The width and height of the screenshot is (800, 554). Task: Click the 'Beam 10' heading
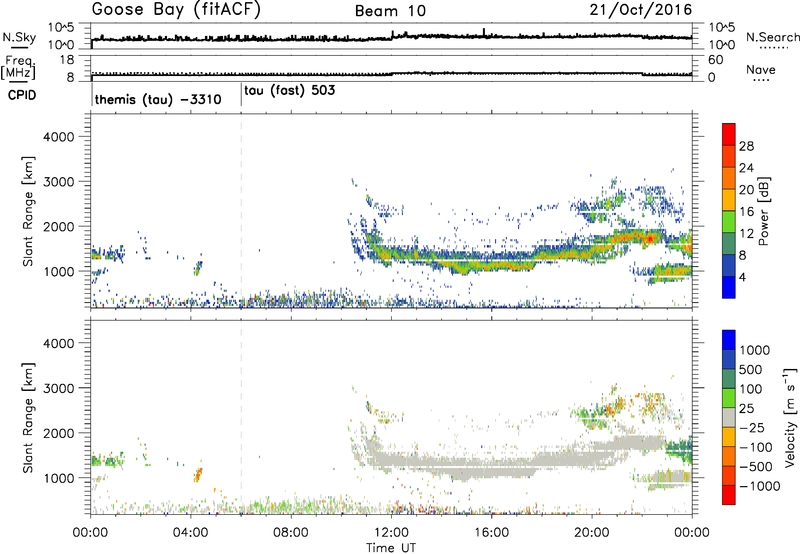pos(390,11)
